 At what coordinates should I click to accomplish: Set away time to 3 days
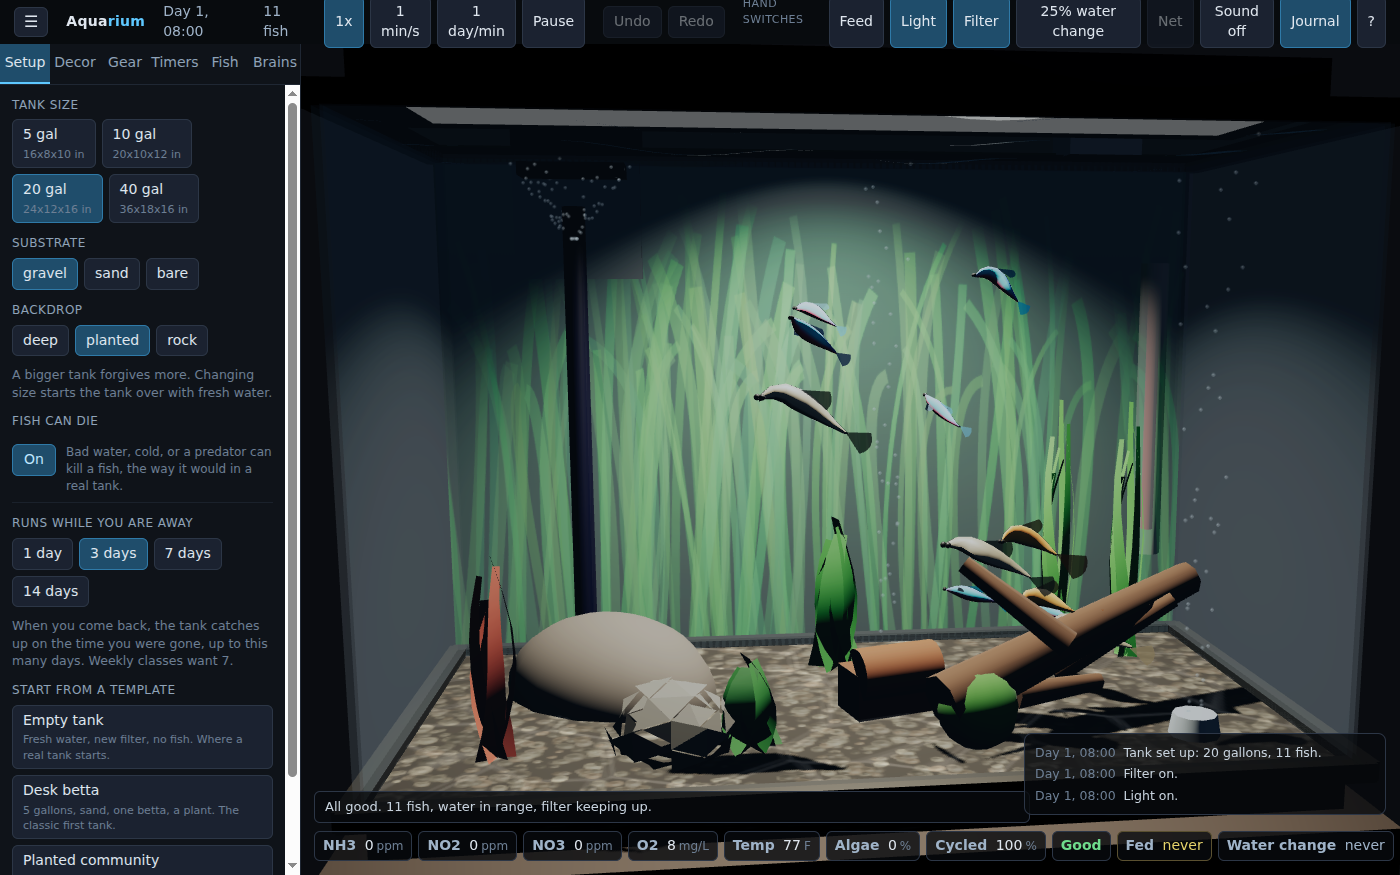point(113,553)
